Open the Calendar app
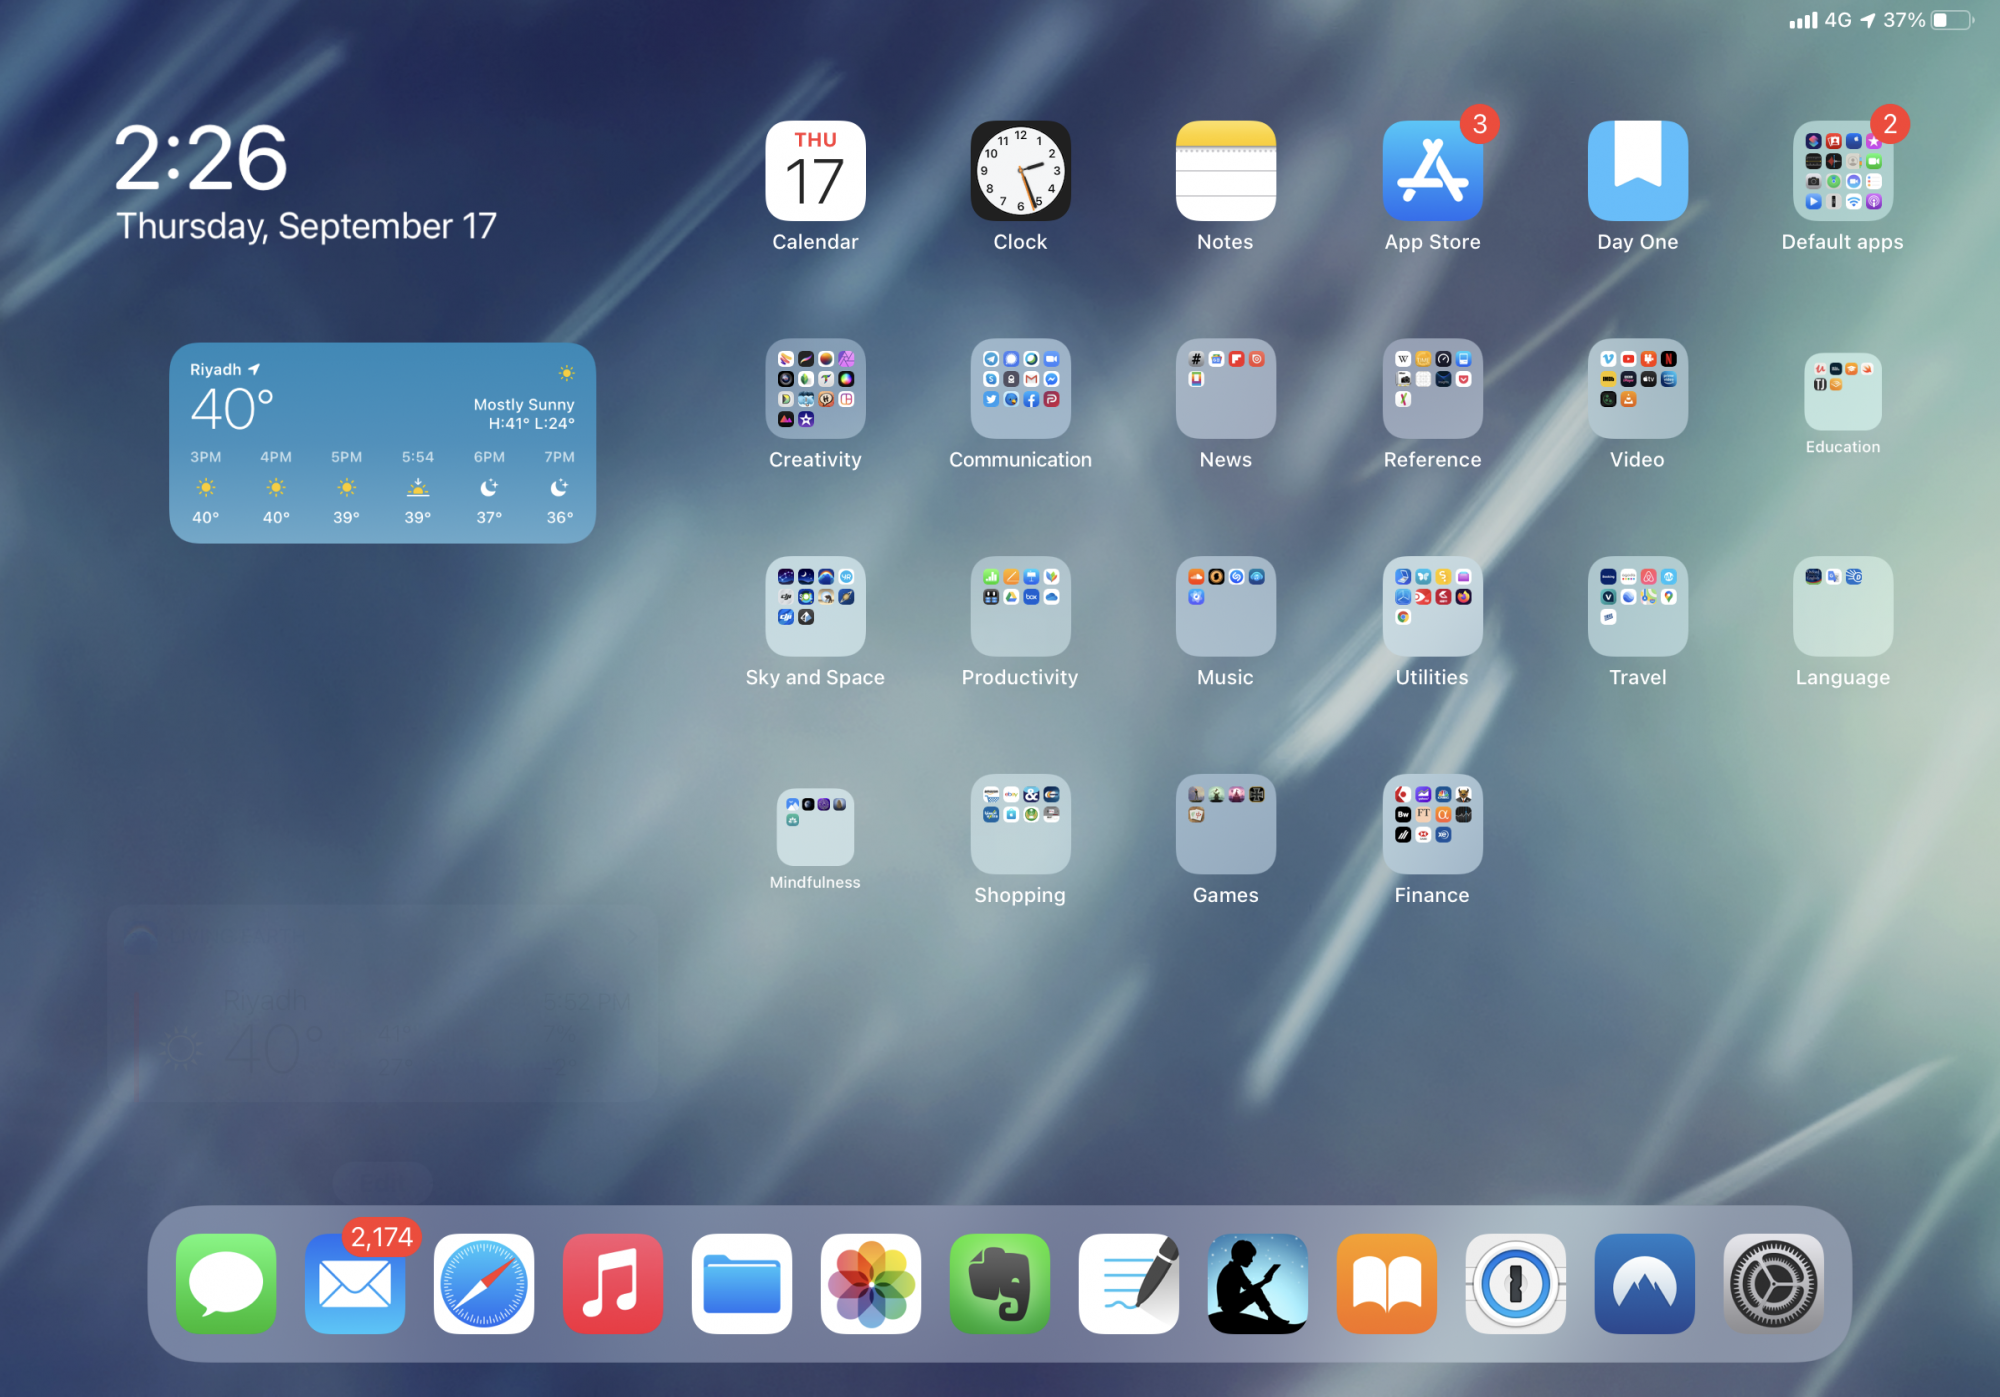 point(815,171)
